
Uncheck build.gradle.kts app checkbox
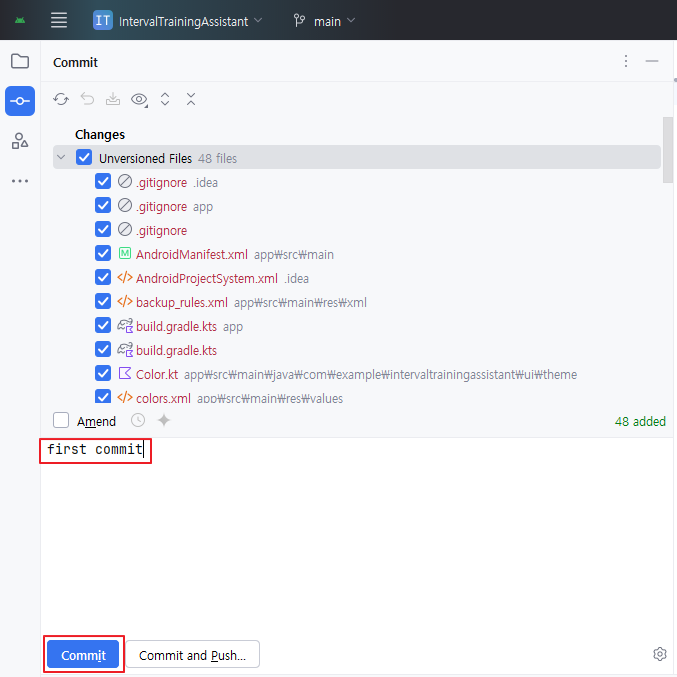click(x=103, y=326)
